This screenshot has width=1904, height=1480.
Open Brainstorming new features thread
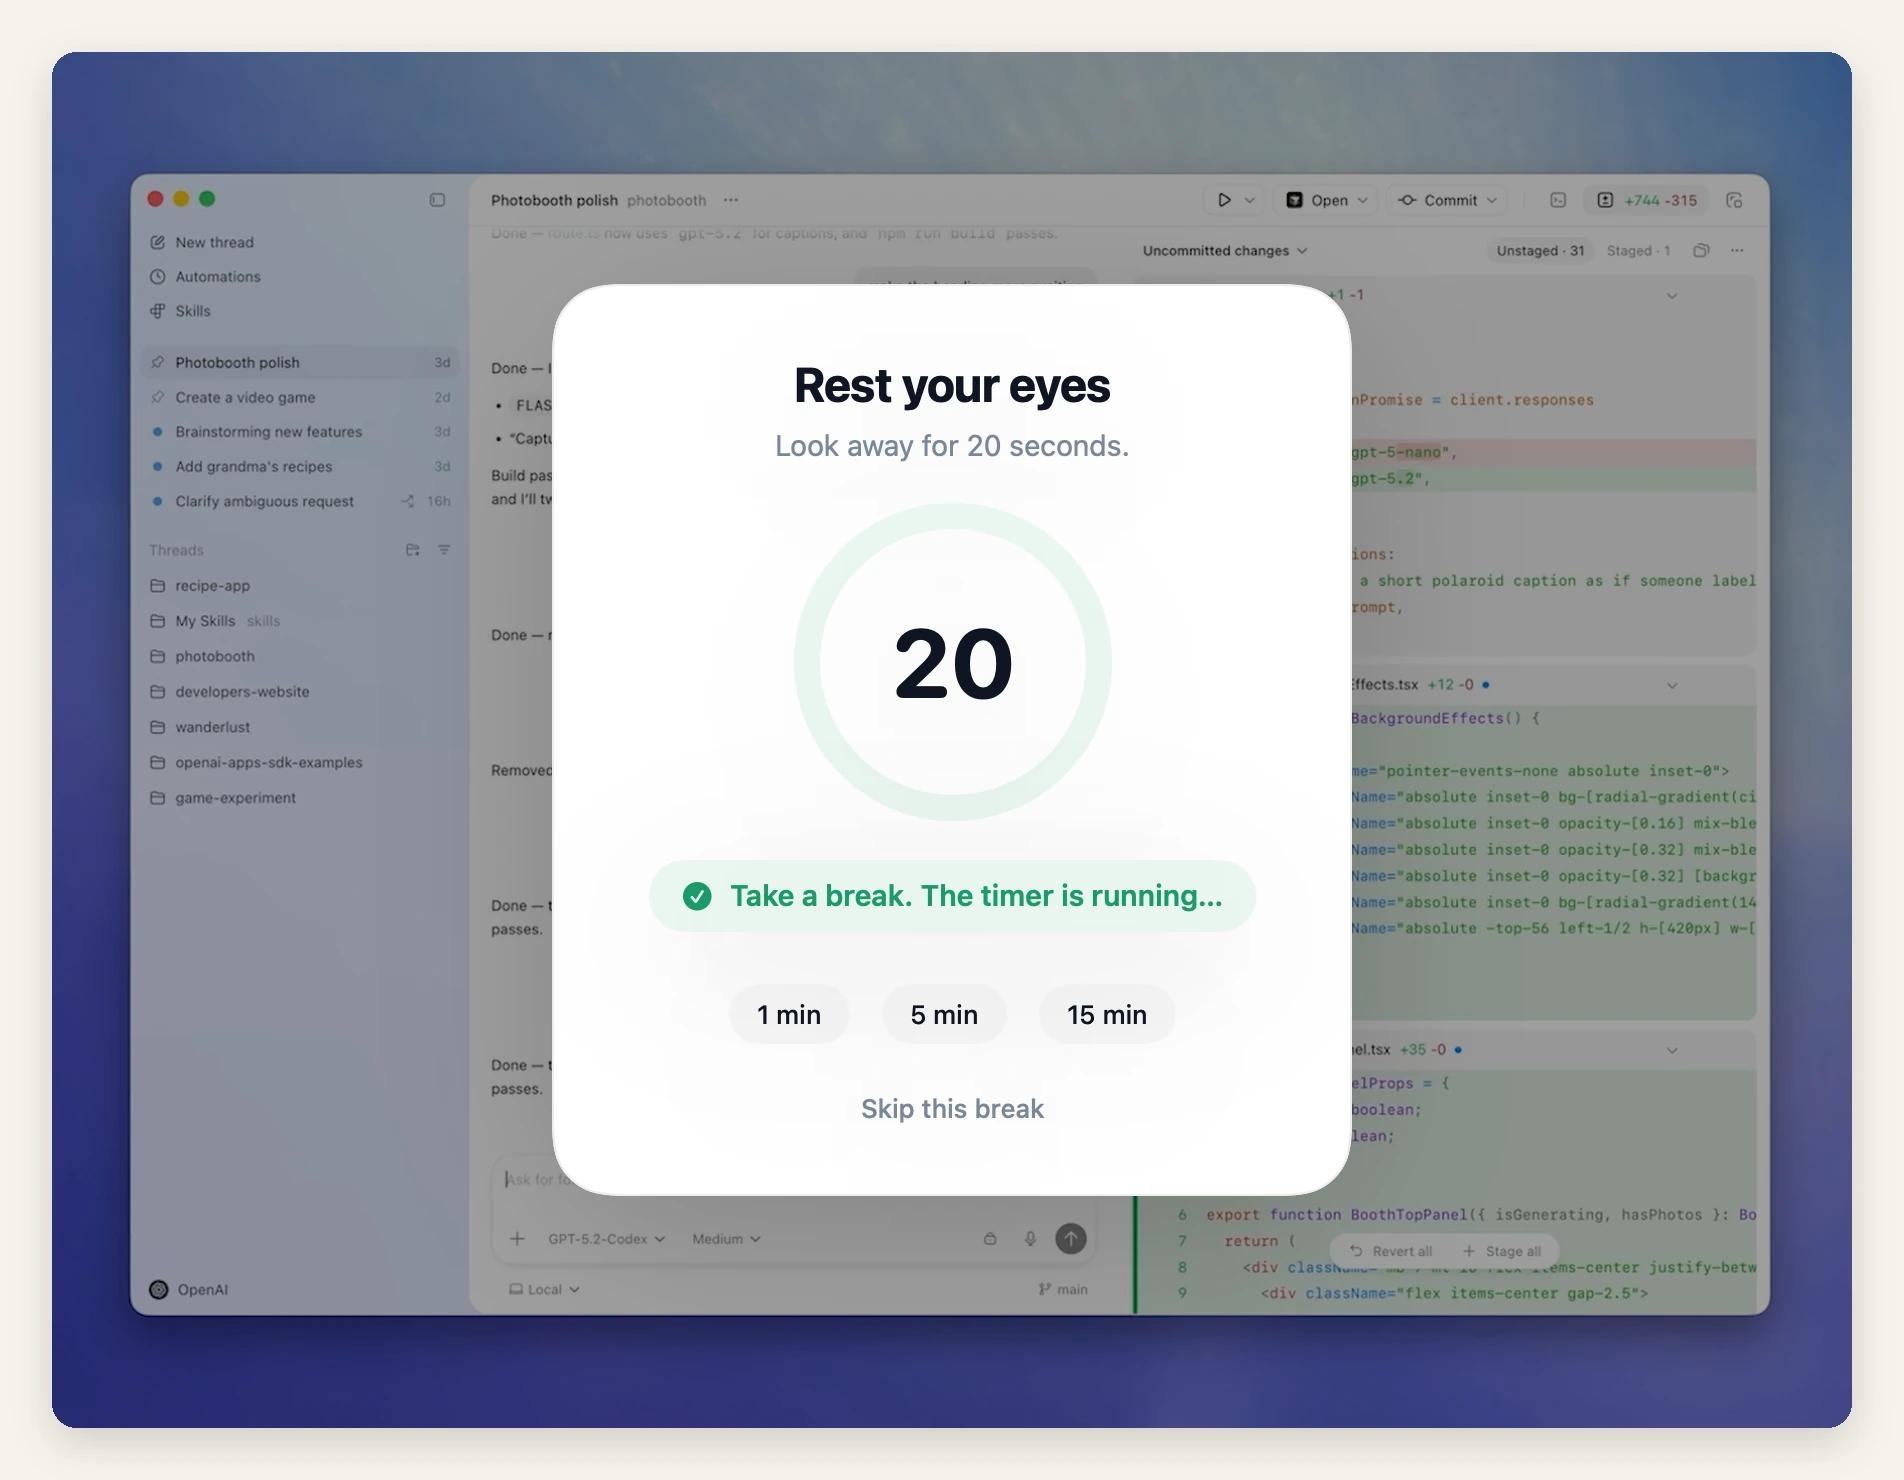300,432
